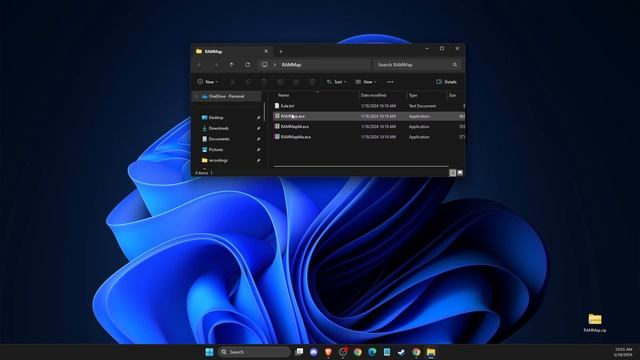Viewport: 640px width, 360px height.
Task: Switch to large thumbnails view icon
Action: pos(460,173)
